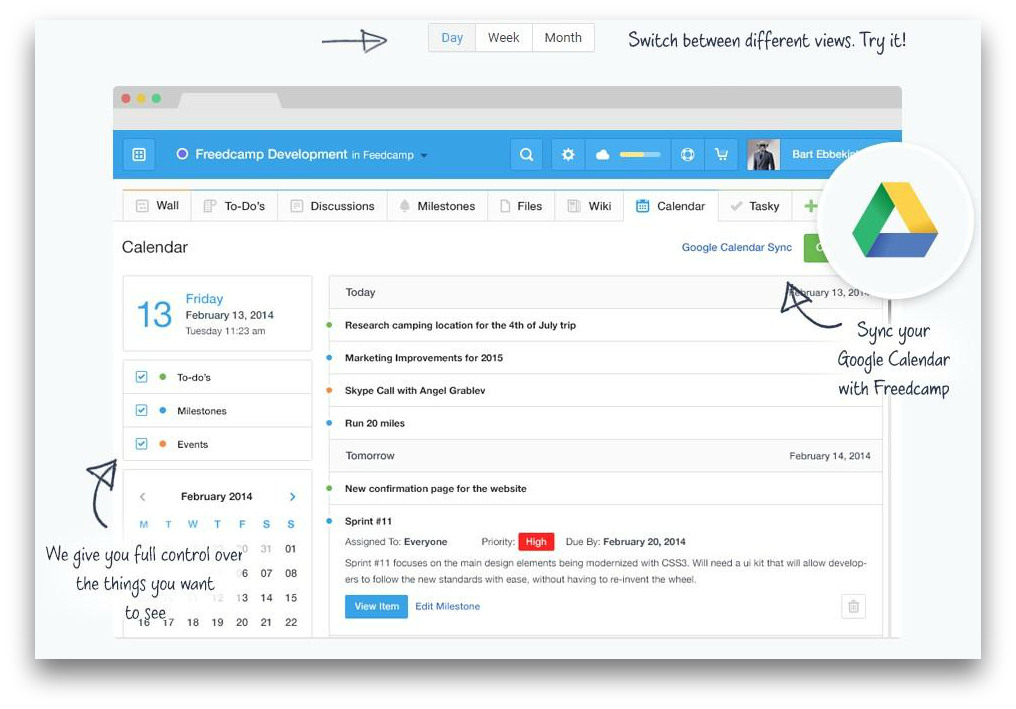1016x709 pixels.
Task: Open the dashboard grid icon in header
Action: 139,155
